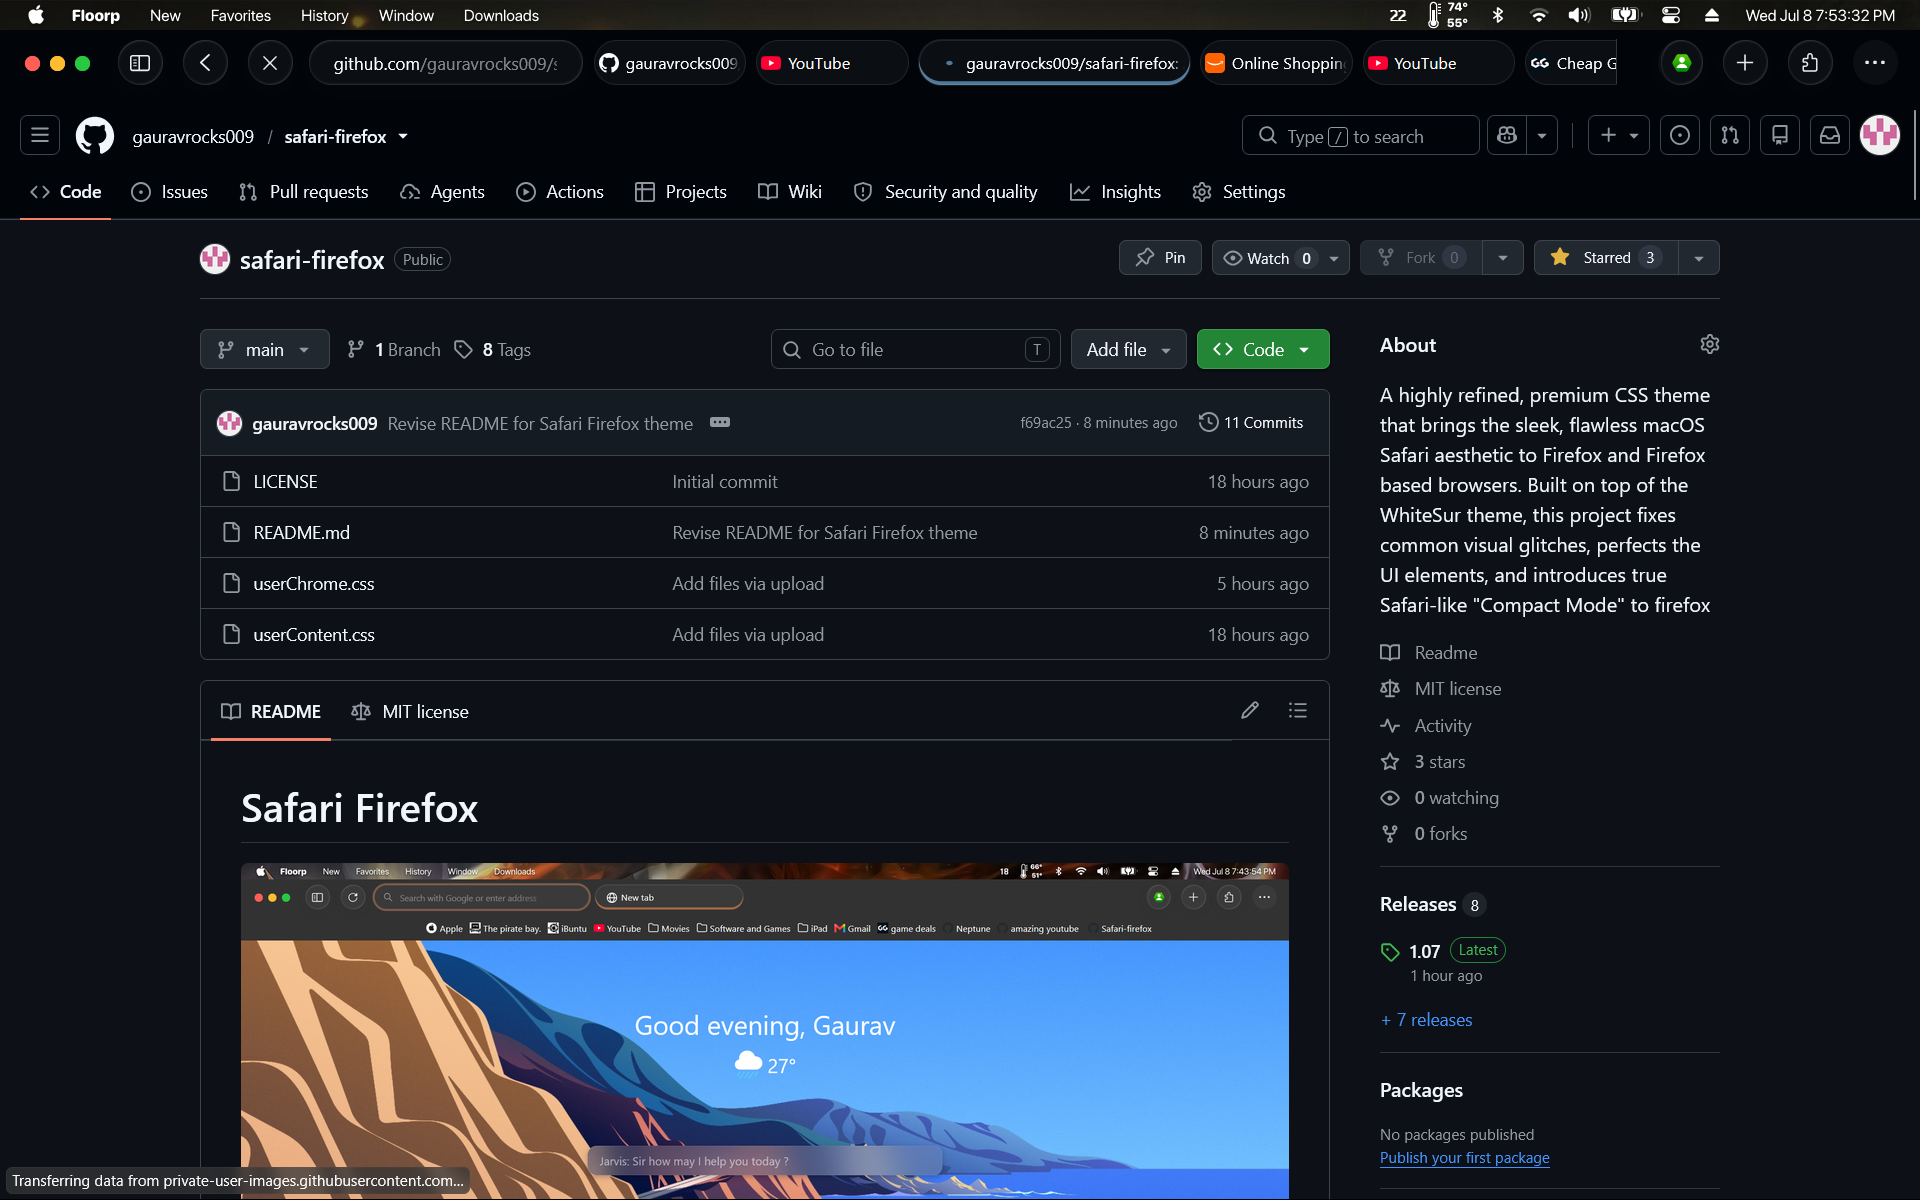1920x1200 pixels.
Task: Open the repositories icon in GitHub header
Action: pos(1780,135)
